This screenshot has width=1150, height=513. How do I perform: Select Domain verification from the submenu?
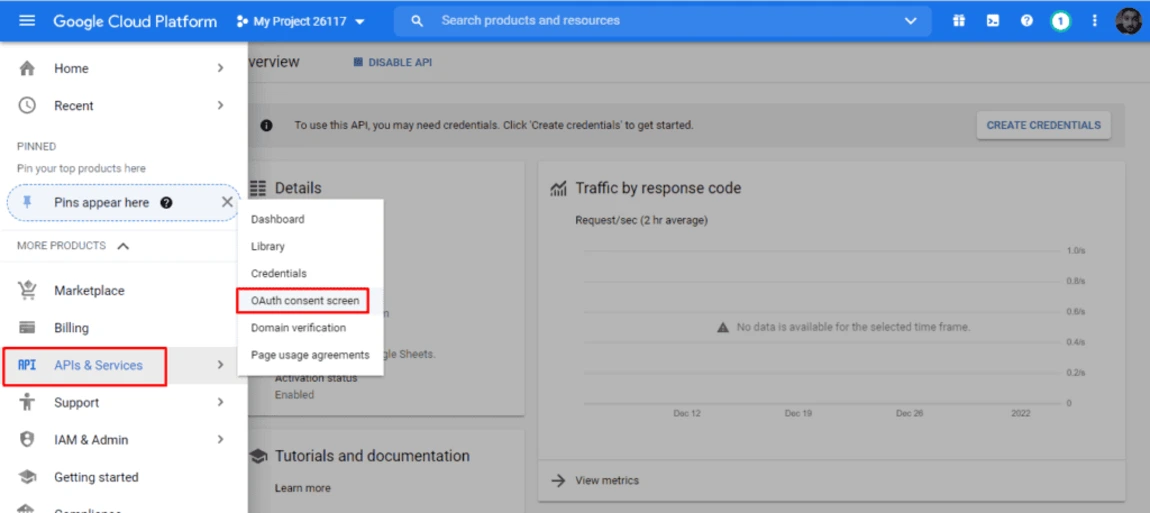pos(310,328)
